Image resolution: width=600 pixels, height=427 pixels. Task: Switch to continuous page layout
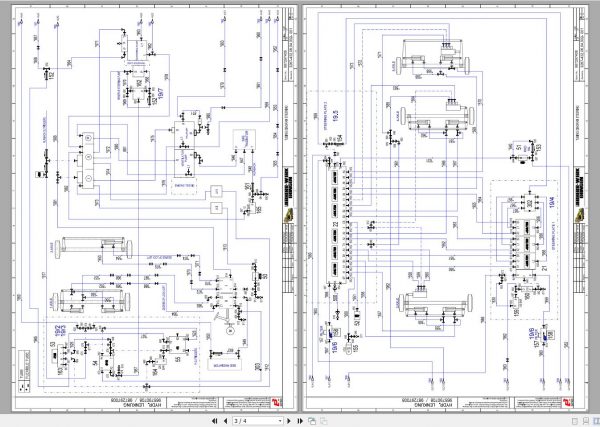coord(585,421)
